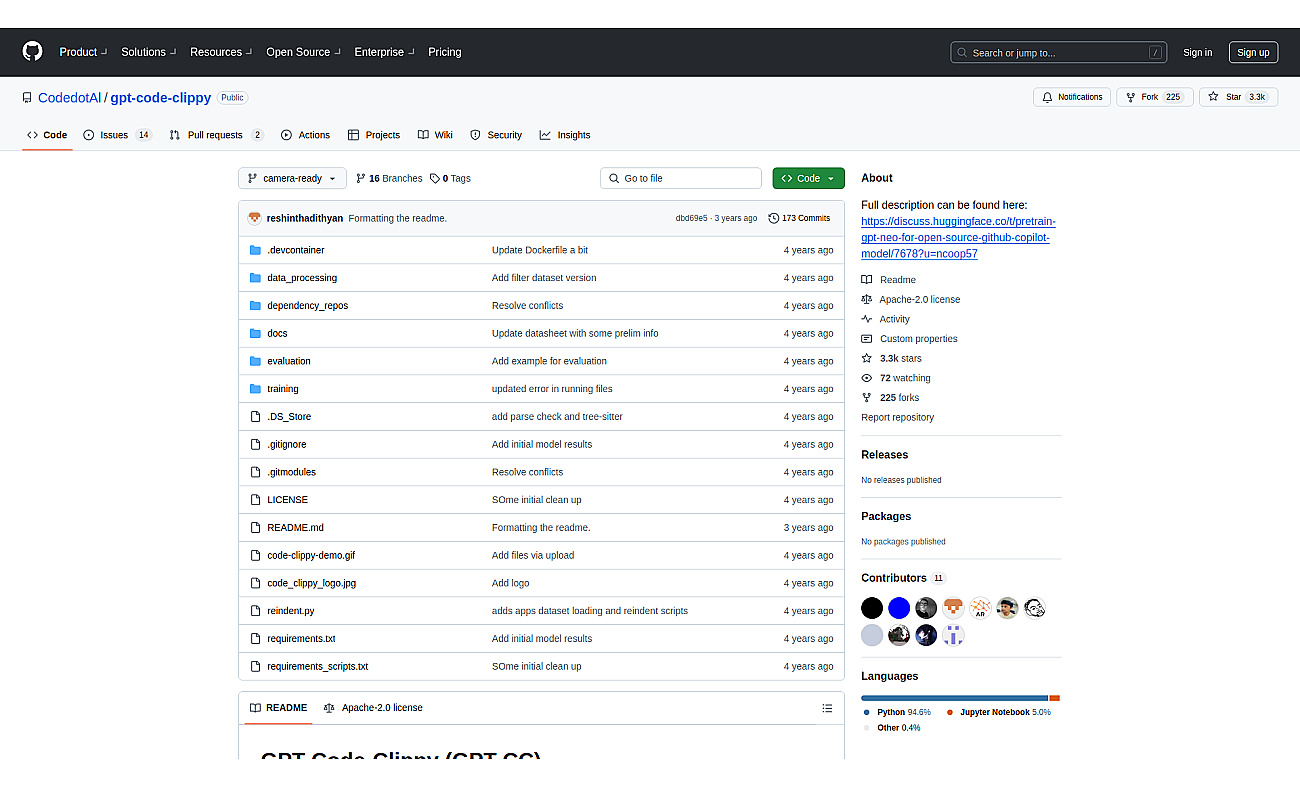1300x788 pixels.
Task: Open the Product menu
Action: [x=83, y=52]
